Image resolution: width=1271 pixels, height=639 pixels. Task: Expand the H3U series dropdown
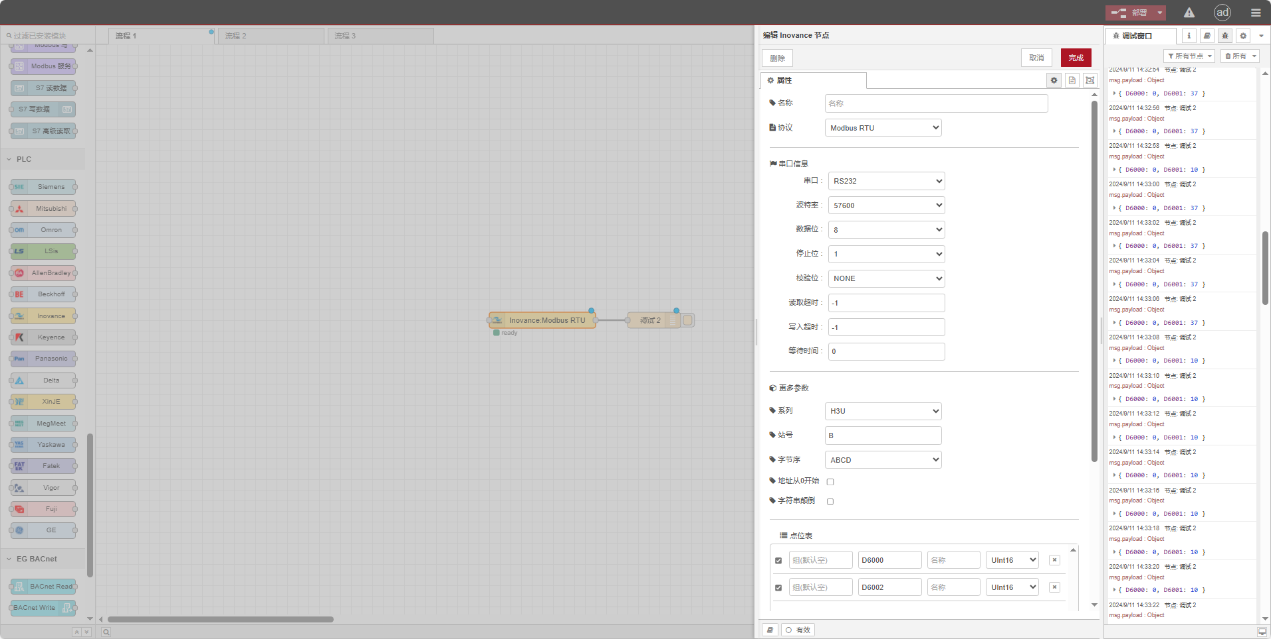[x=884, y=411]
